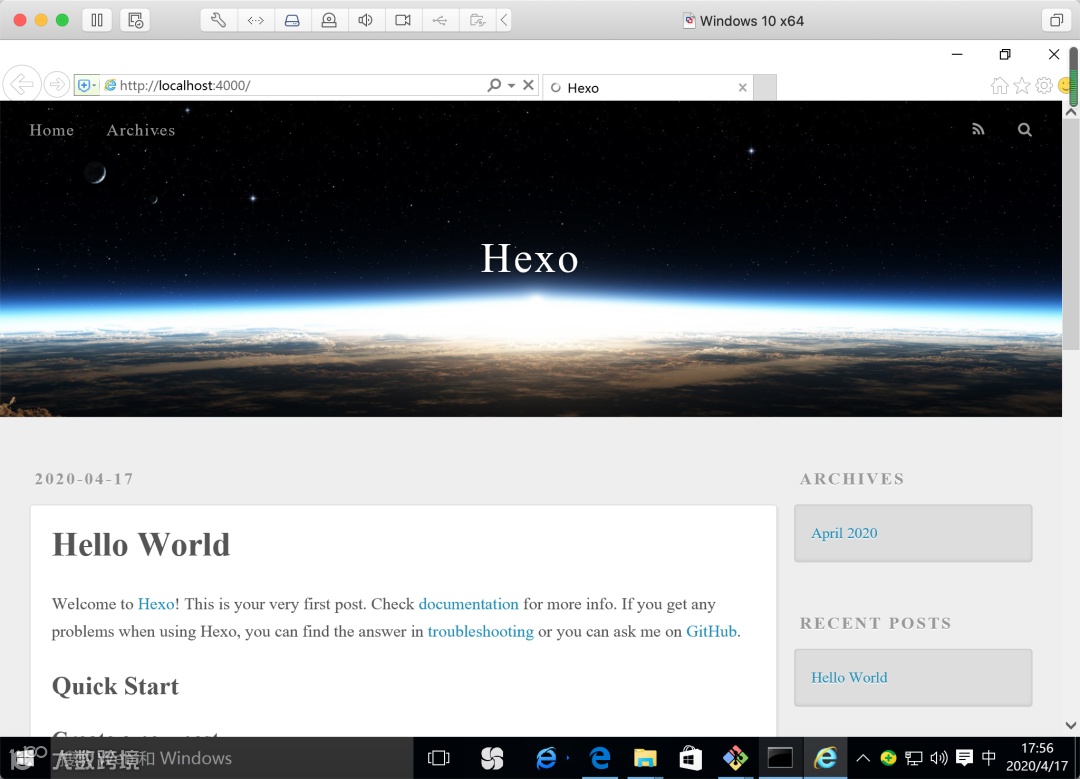The height and width of the screenshot is (779, 1080).
Task: Switch to the active Internet Explorer window
Action: tap(825, 758)
